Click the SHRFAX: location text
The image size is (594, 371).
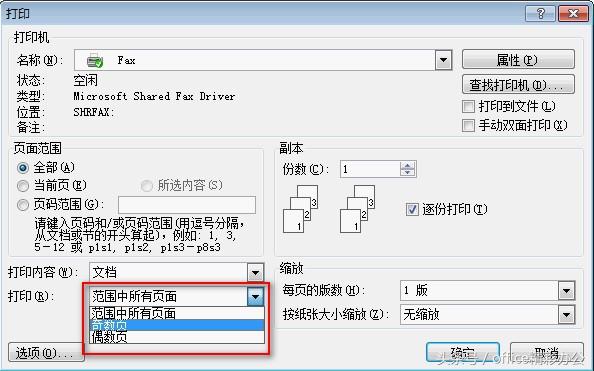pos(94,112)
